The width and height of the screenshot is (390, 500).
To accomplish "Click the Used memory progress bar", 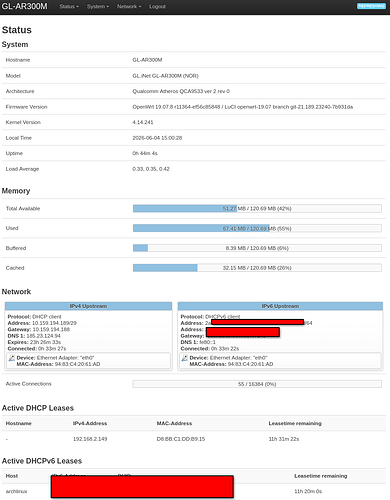I will pyautogui.click(x=257, y=228).
